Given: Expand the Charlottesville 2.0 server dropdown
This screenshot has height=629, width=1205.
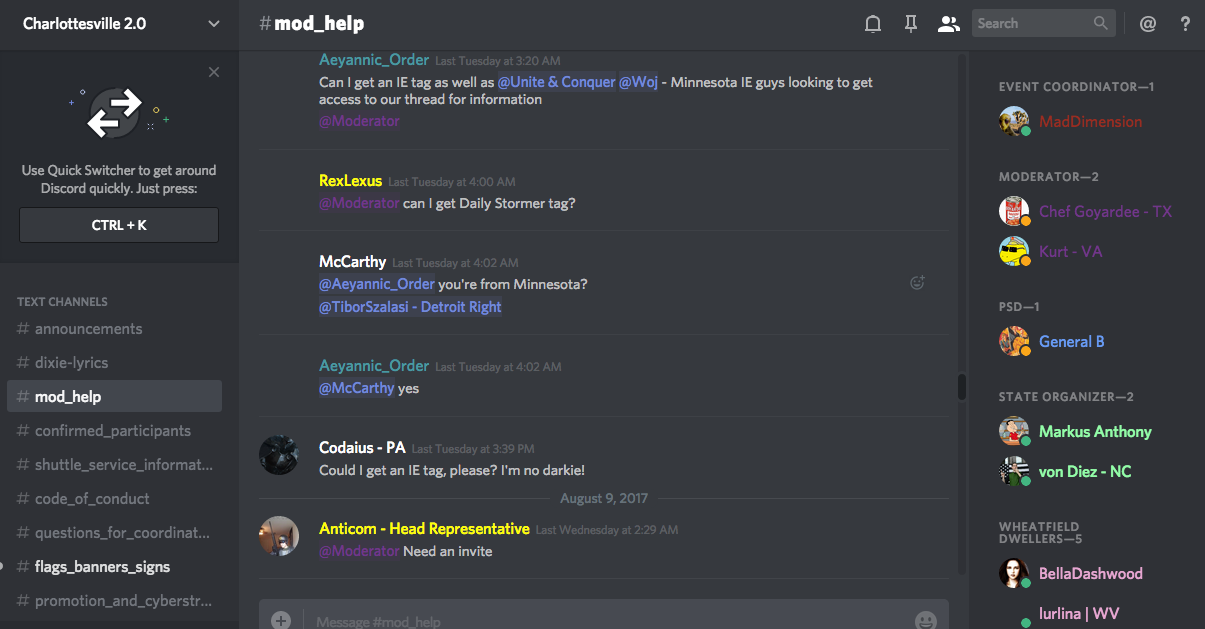Looking at the screenshot, I should tap(214, 24).
